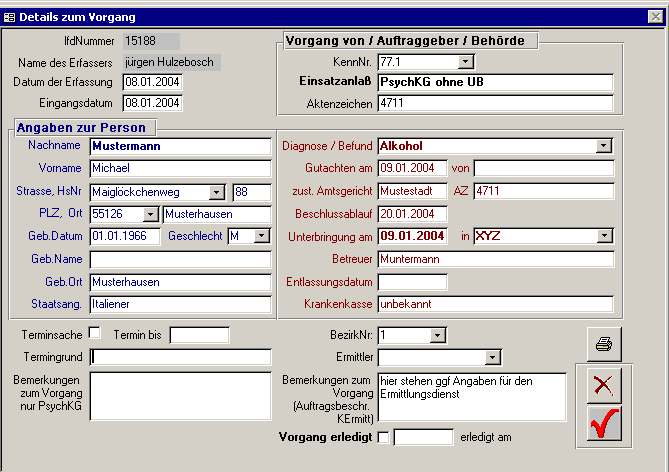The width and height of the screenshot is (669, 472).
Task: Expand the Geschlecht dropdown
Action: click(262, 236)
